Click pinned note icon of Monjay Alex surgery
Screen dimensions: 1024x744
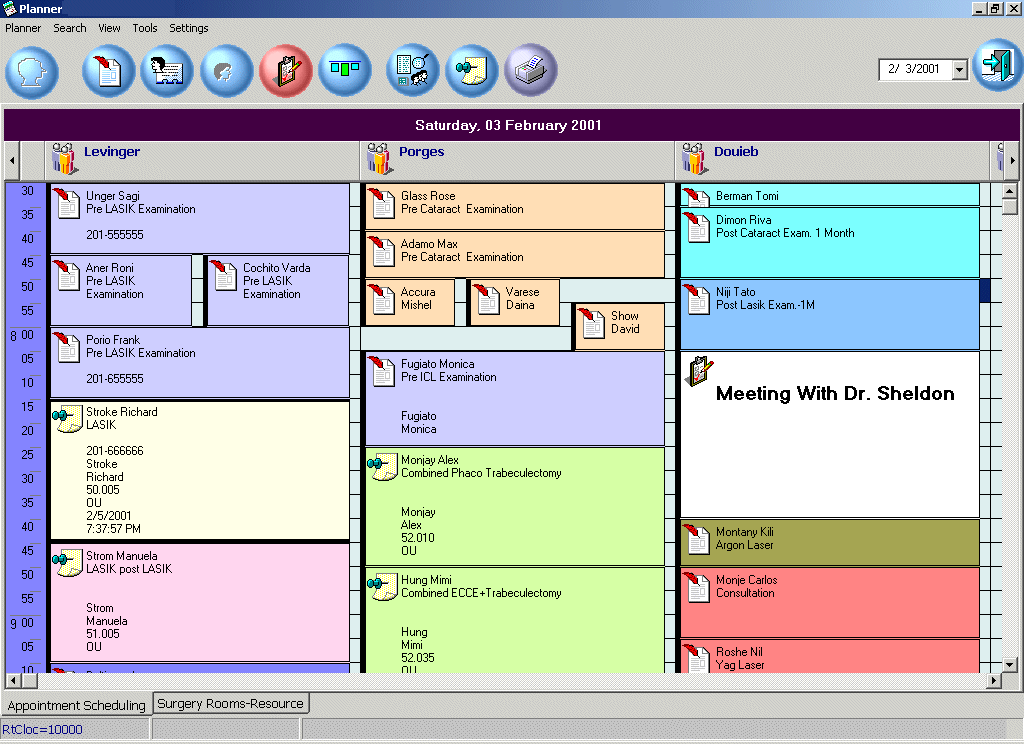click(x=382, y=467)
